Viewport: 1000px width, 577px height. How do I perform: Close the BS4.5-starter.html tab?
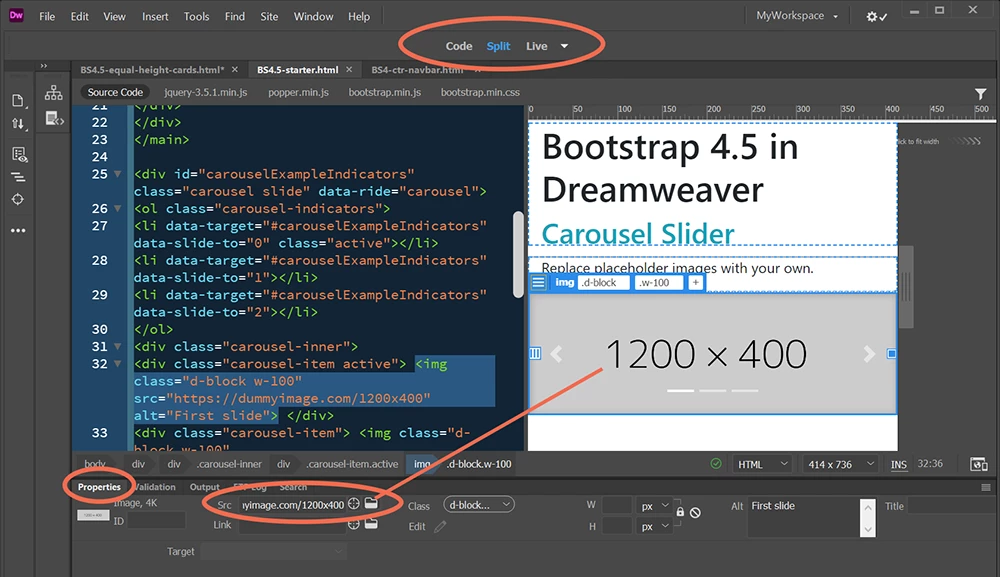coord(349,69)
